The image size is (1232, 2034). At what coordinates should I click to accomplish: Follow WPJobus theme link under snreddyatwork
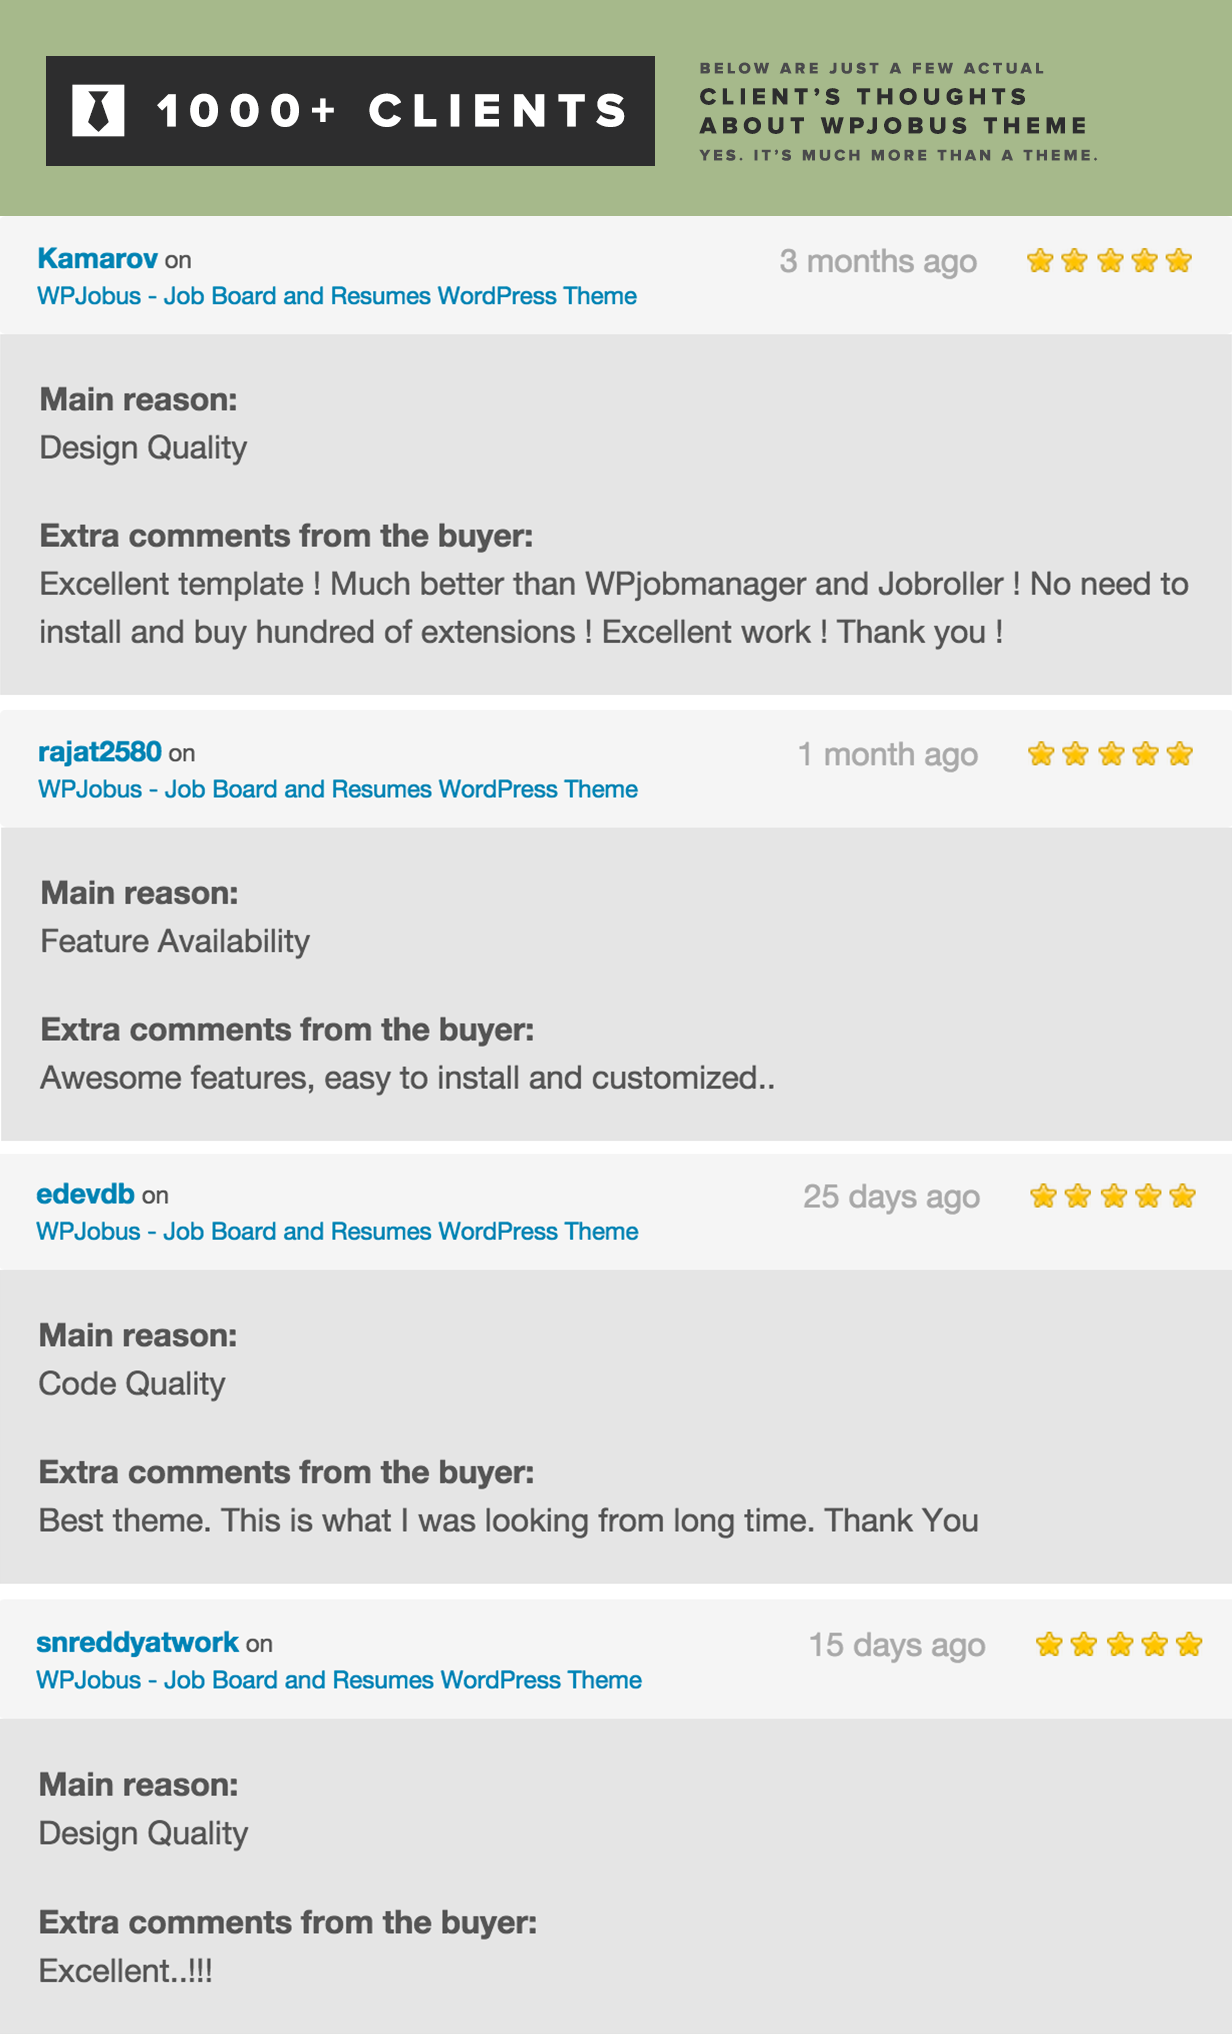point(339,1680)
